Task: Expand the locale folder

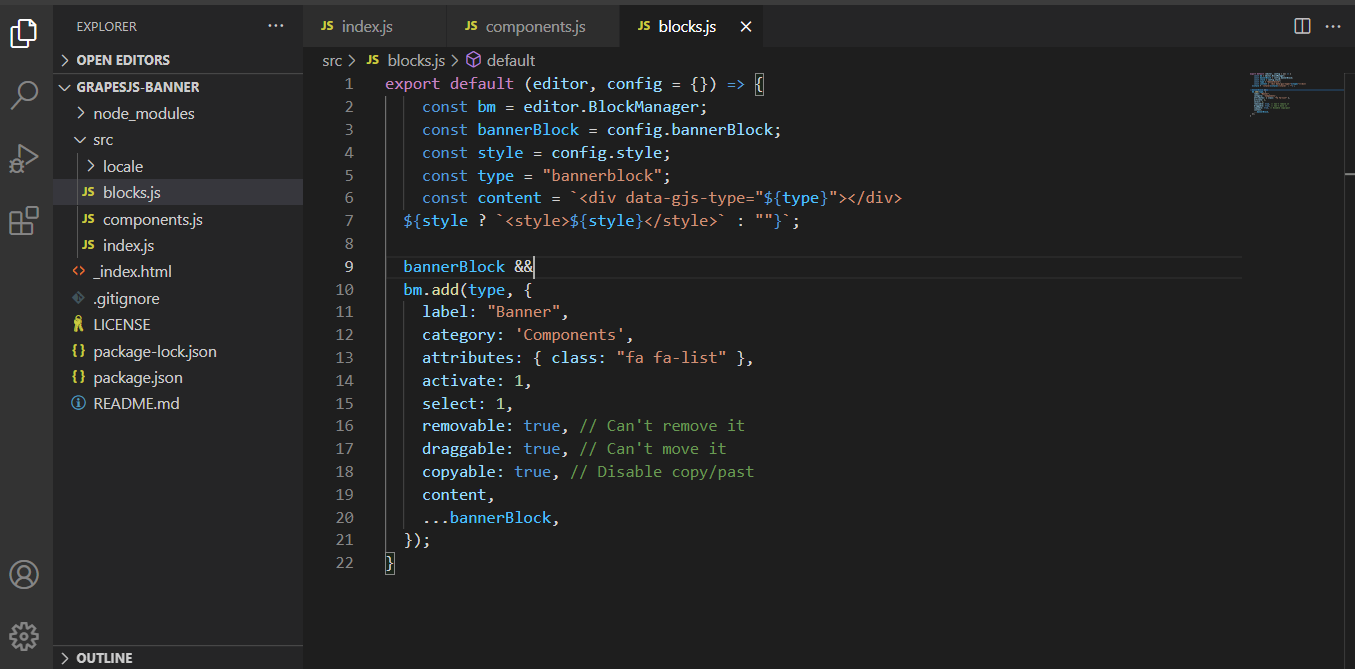Action: click(x=178, y=166)
